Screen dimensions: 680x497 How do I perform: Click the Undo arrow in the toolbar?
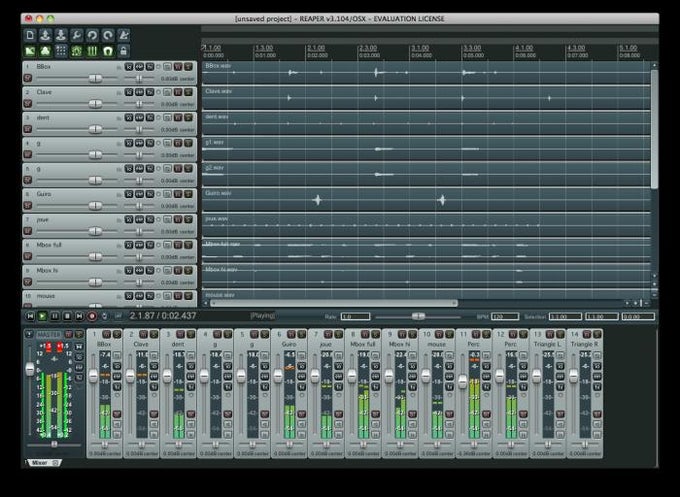pyautogui.click(x=92, y=35)
